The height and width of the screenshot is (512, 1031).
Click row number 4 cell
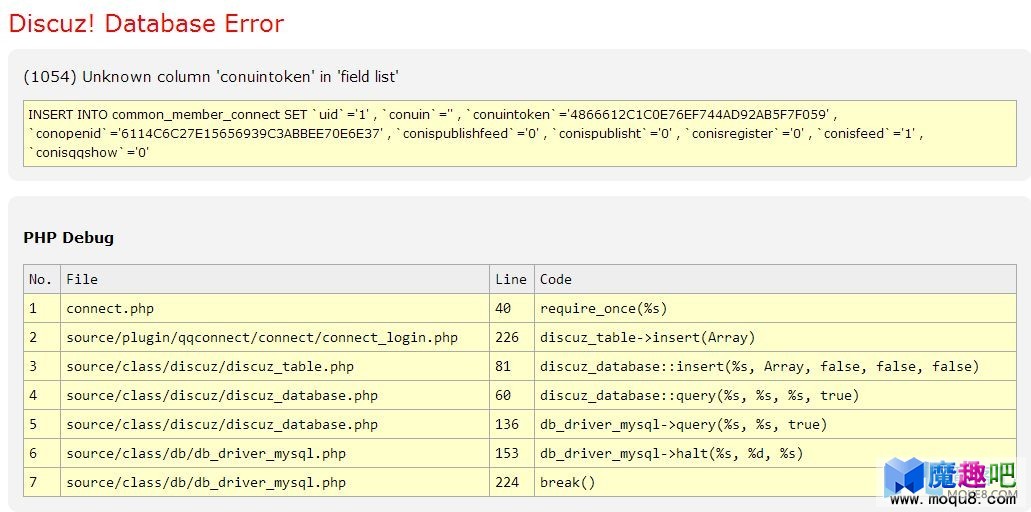[x=41, y=395]
